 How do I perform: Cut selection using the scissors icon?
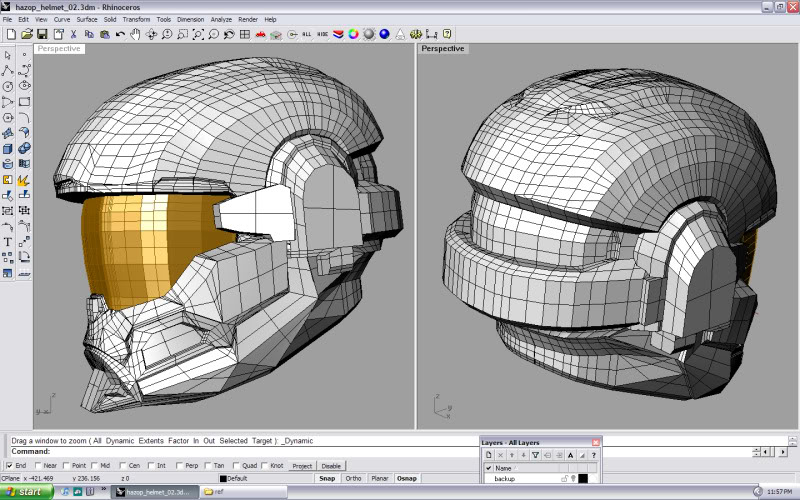[x=73, y=34]
